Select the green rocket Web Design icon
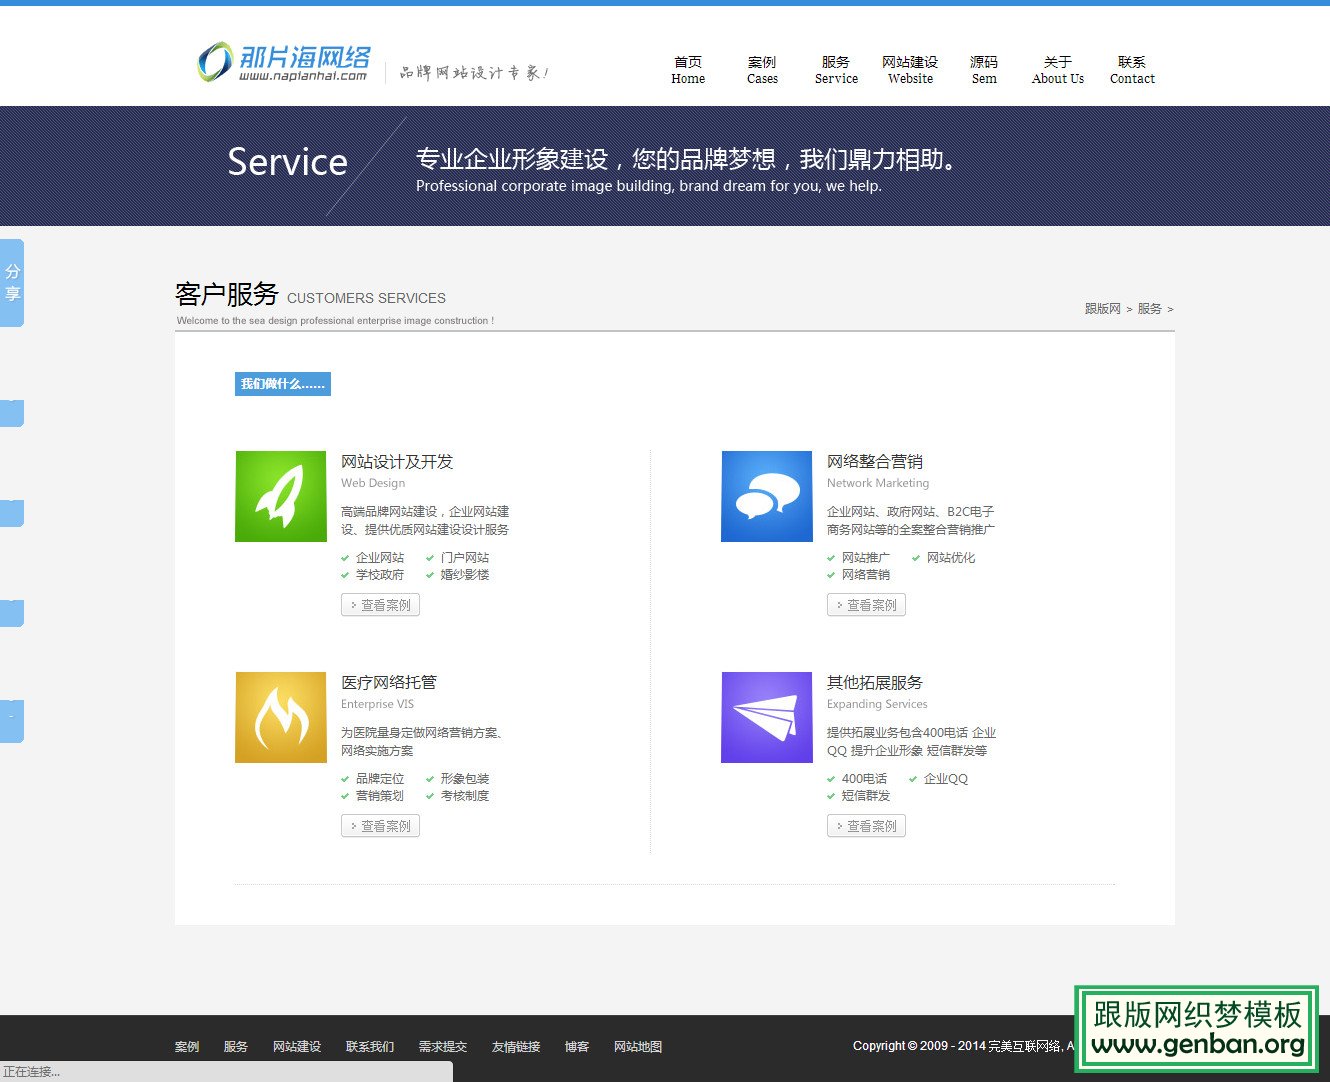The height and width of the screenshot is (1082, 1330). (281, 496)
